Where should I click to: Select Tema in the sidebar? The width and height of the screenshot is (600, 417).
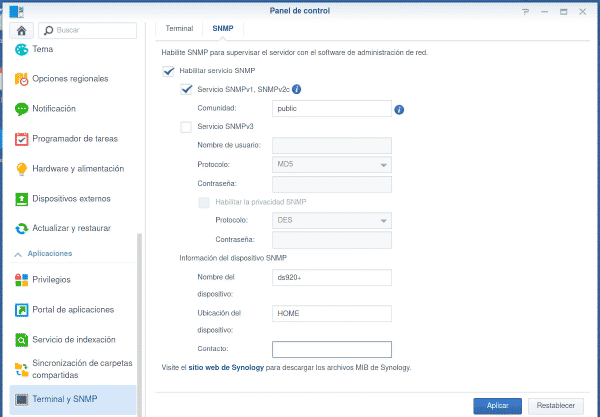(42, 49)
